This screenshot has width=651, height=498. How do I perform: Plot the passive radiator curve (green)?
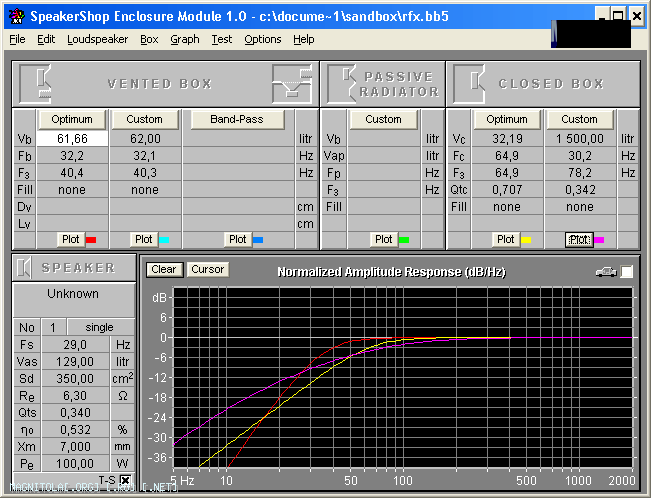click(383, 240)
